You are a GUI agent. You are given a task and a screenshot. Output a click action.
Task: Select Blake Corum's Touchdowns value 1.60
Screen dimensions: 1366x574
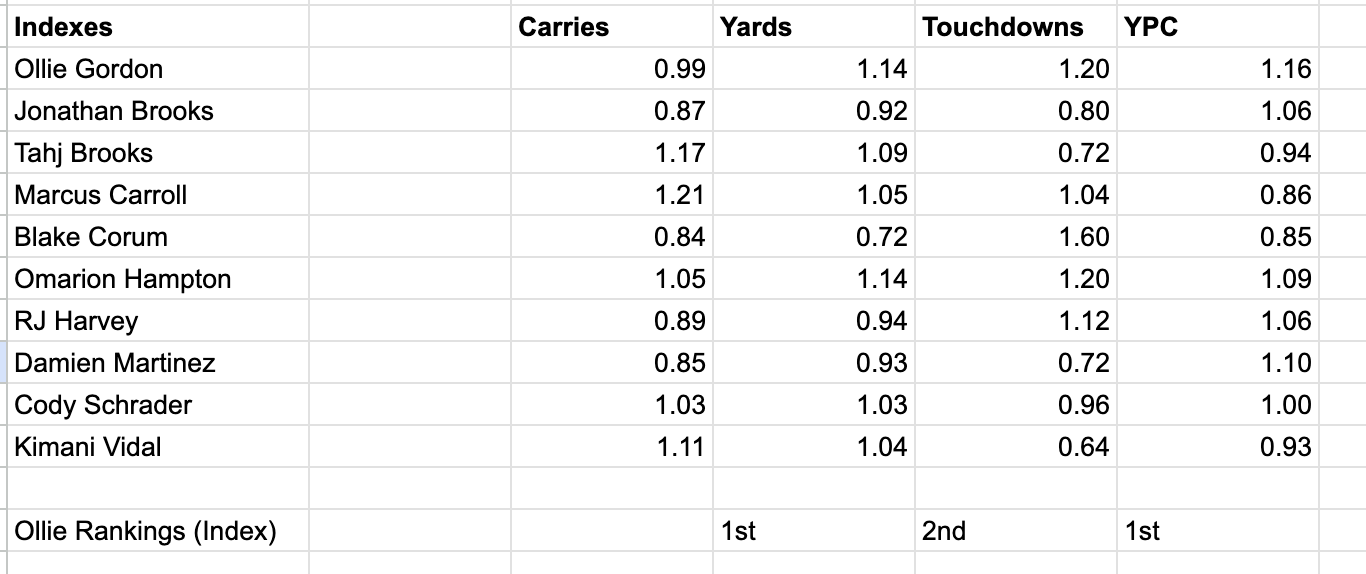click(x=1083, y=237)
